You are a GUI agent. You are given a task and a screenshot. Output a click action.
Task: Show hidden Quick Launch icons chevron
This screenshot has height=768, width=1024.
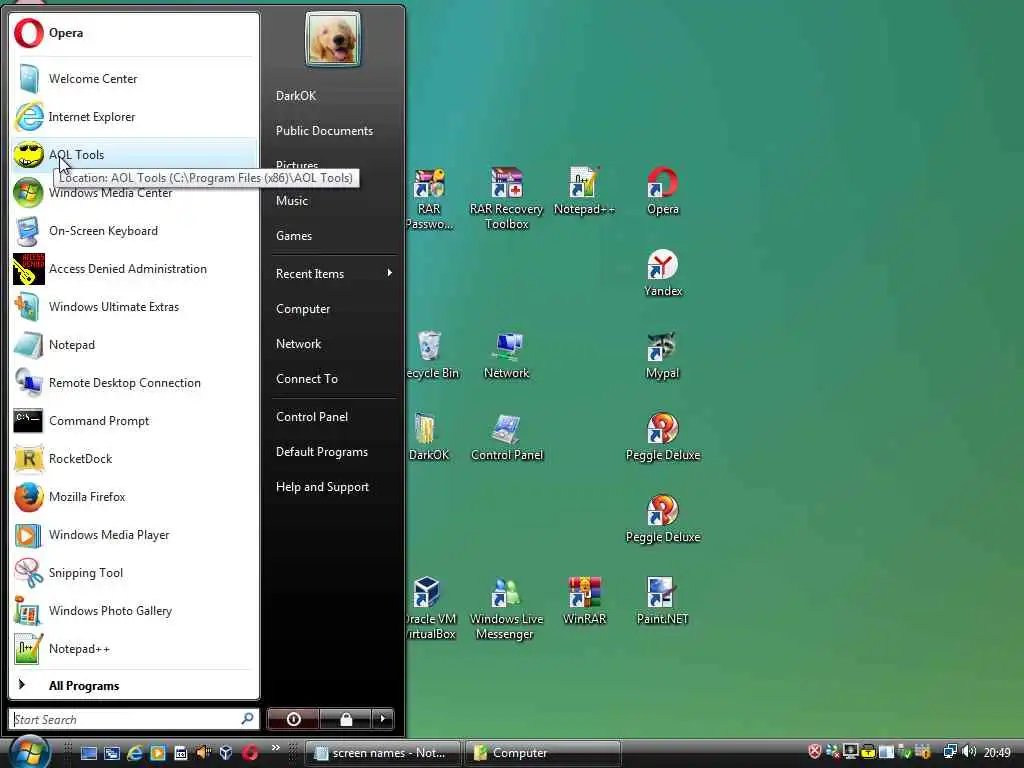[x=276, y=747]
